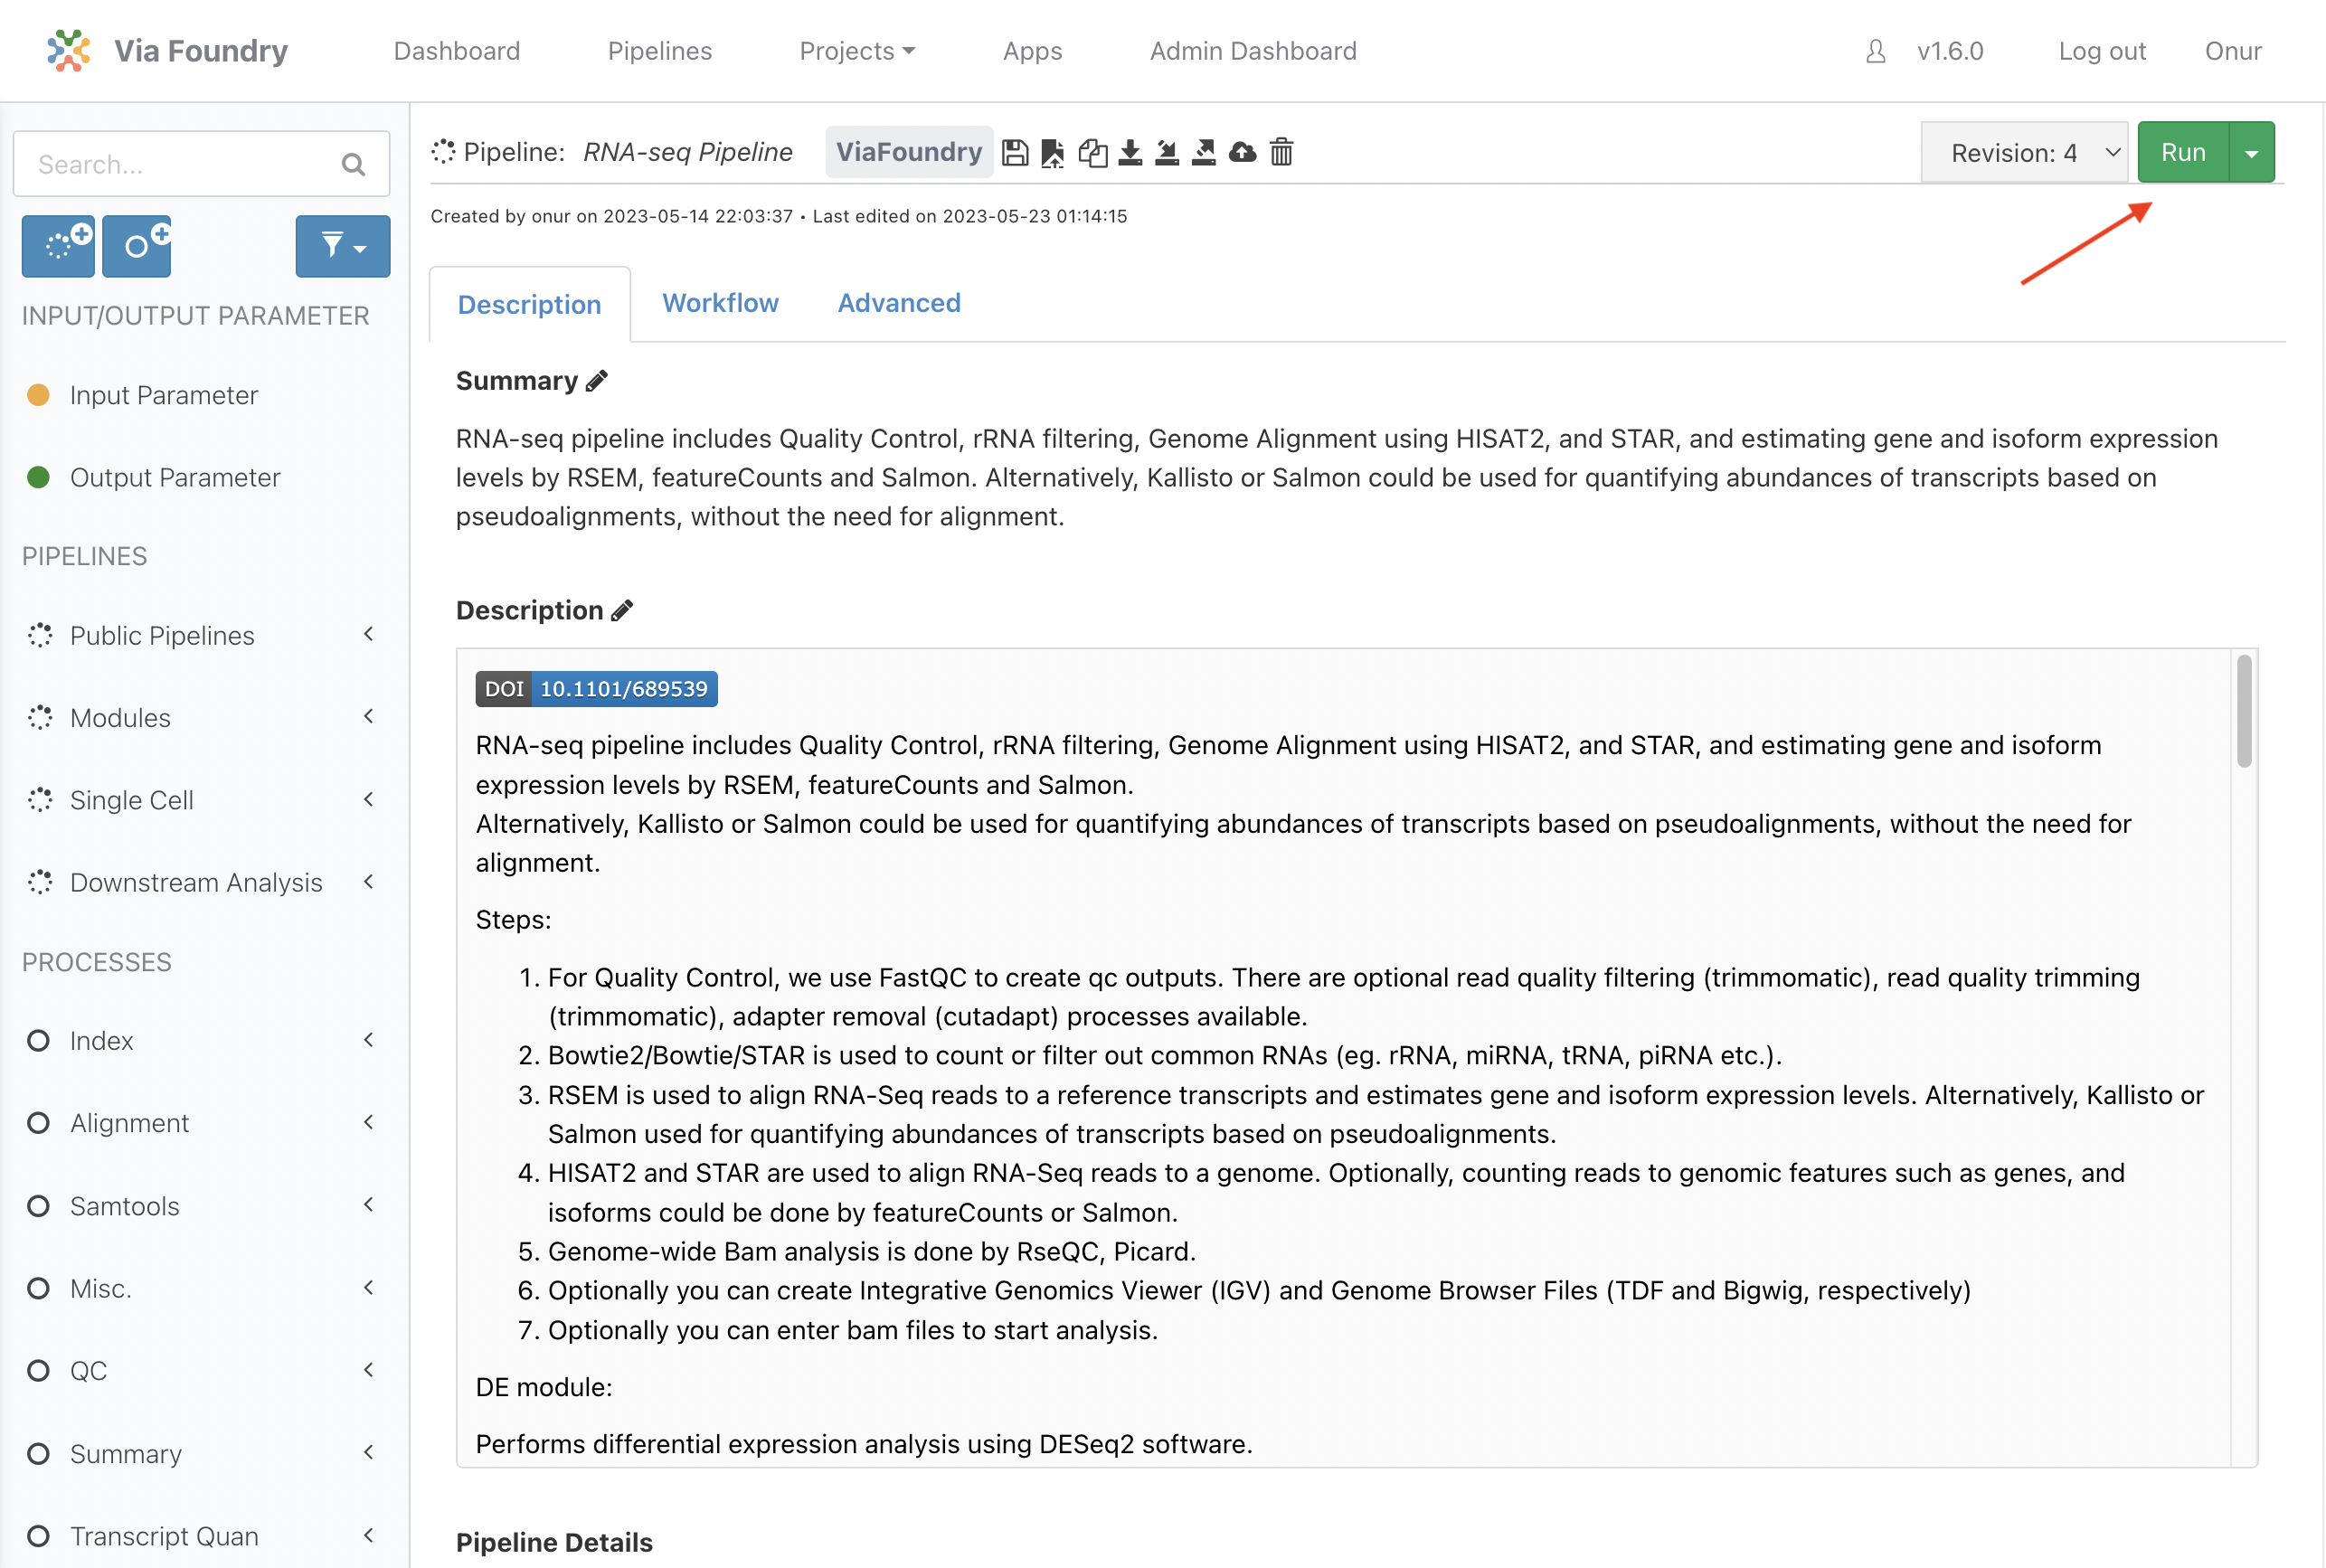Open the Revision 4 dropdown
This screenshot has width=2326, height=1568.
pyautogui.click(x=2026, y=152)
